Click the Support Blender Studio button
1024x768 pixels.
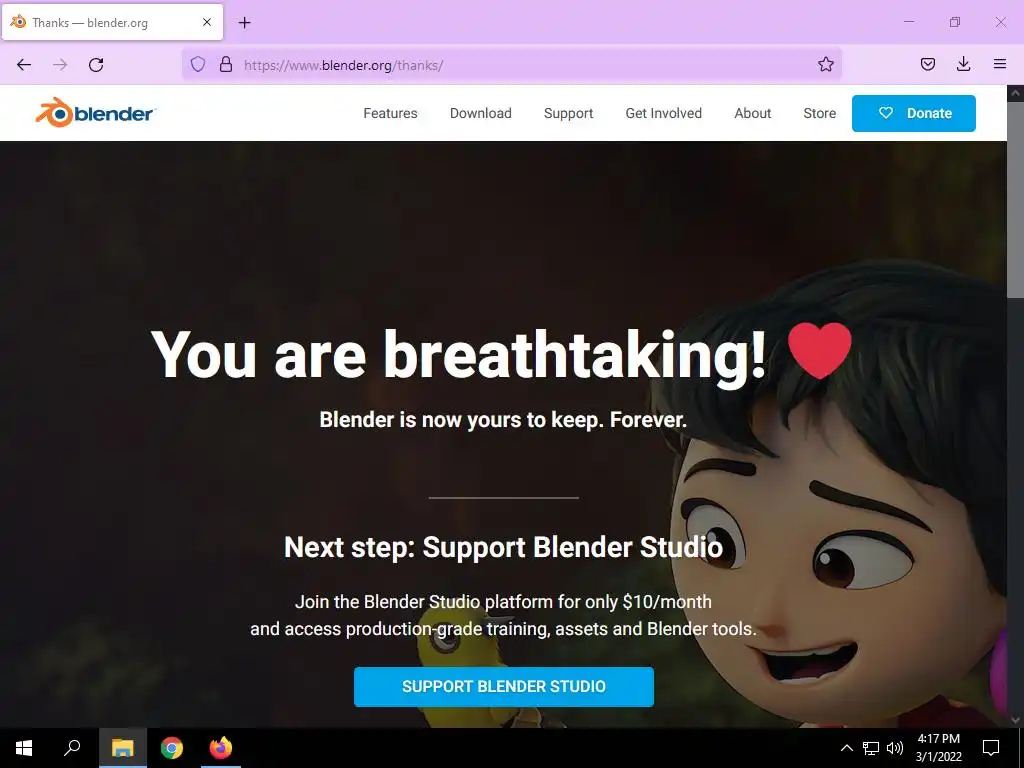click(x=504, y=686)
